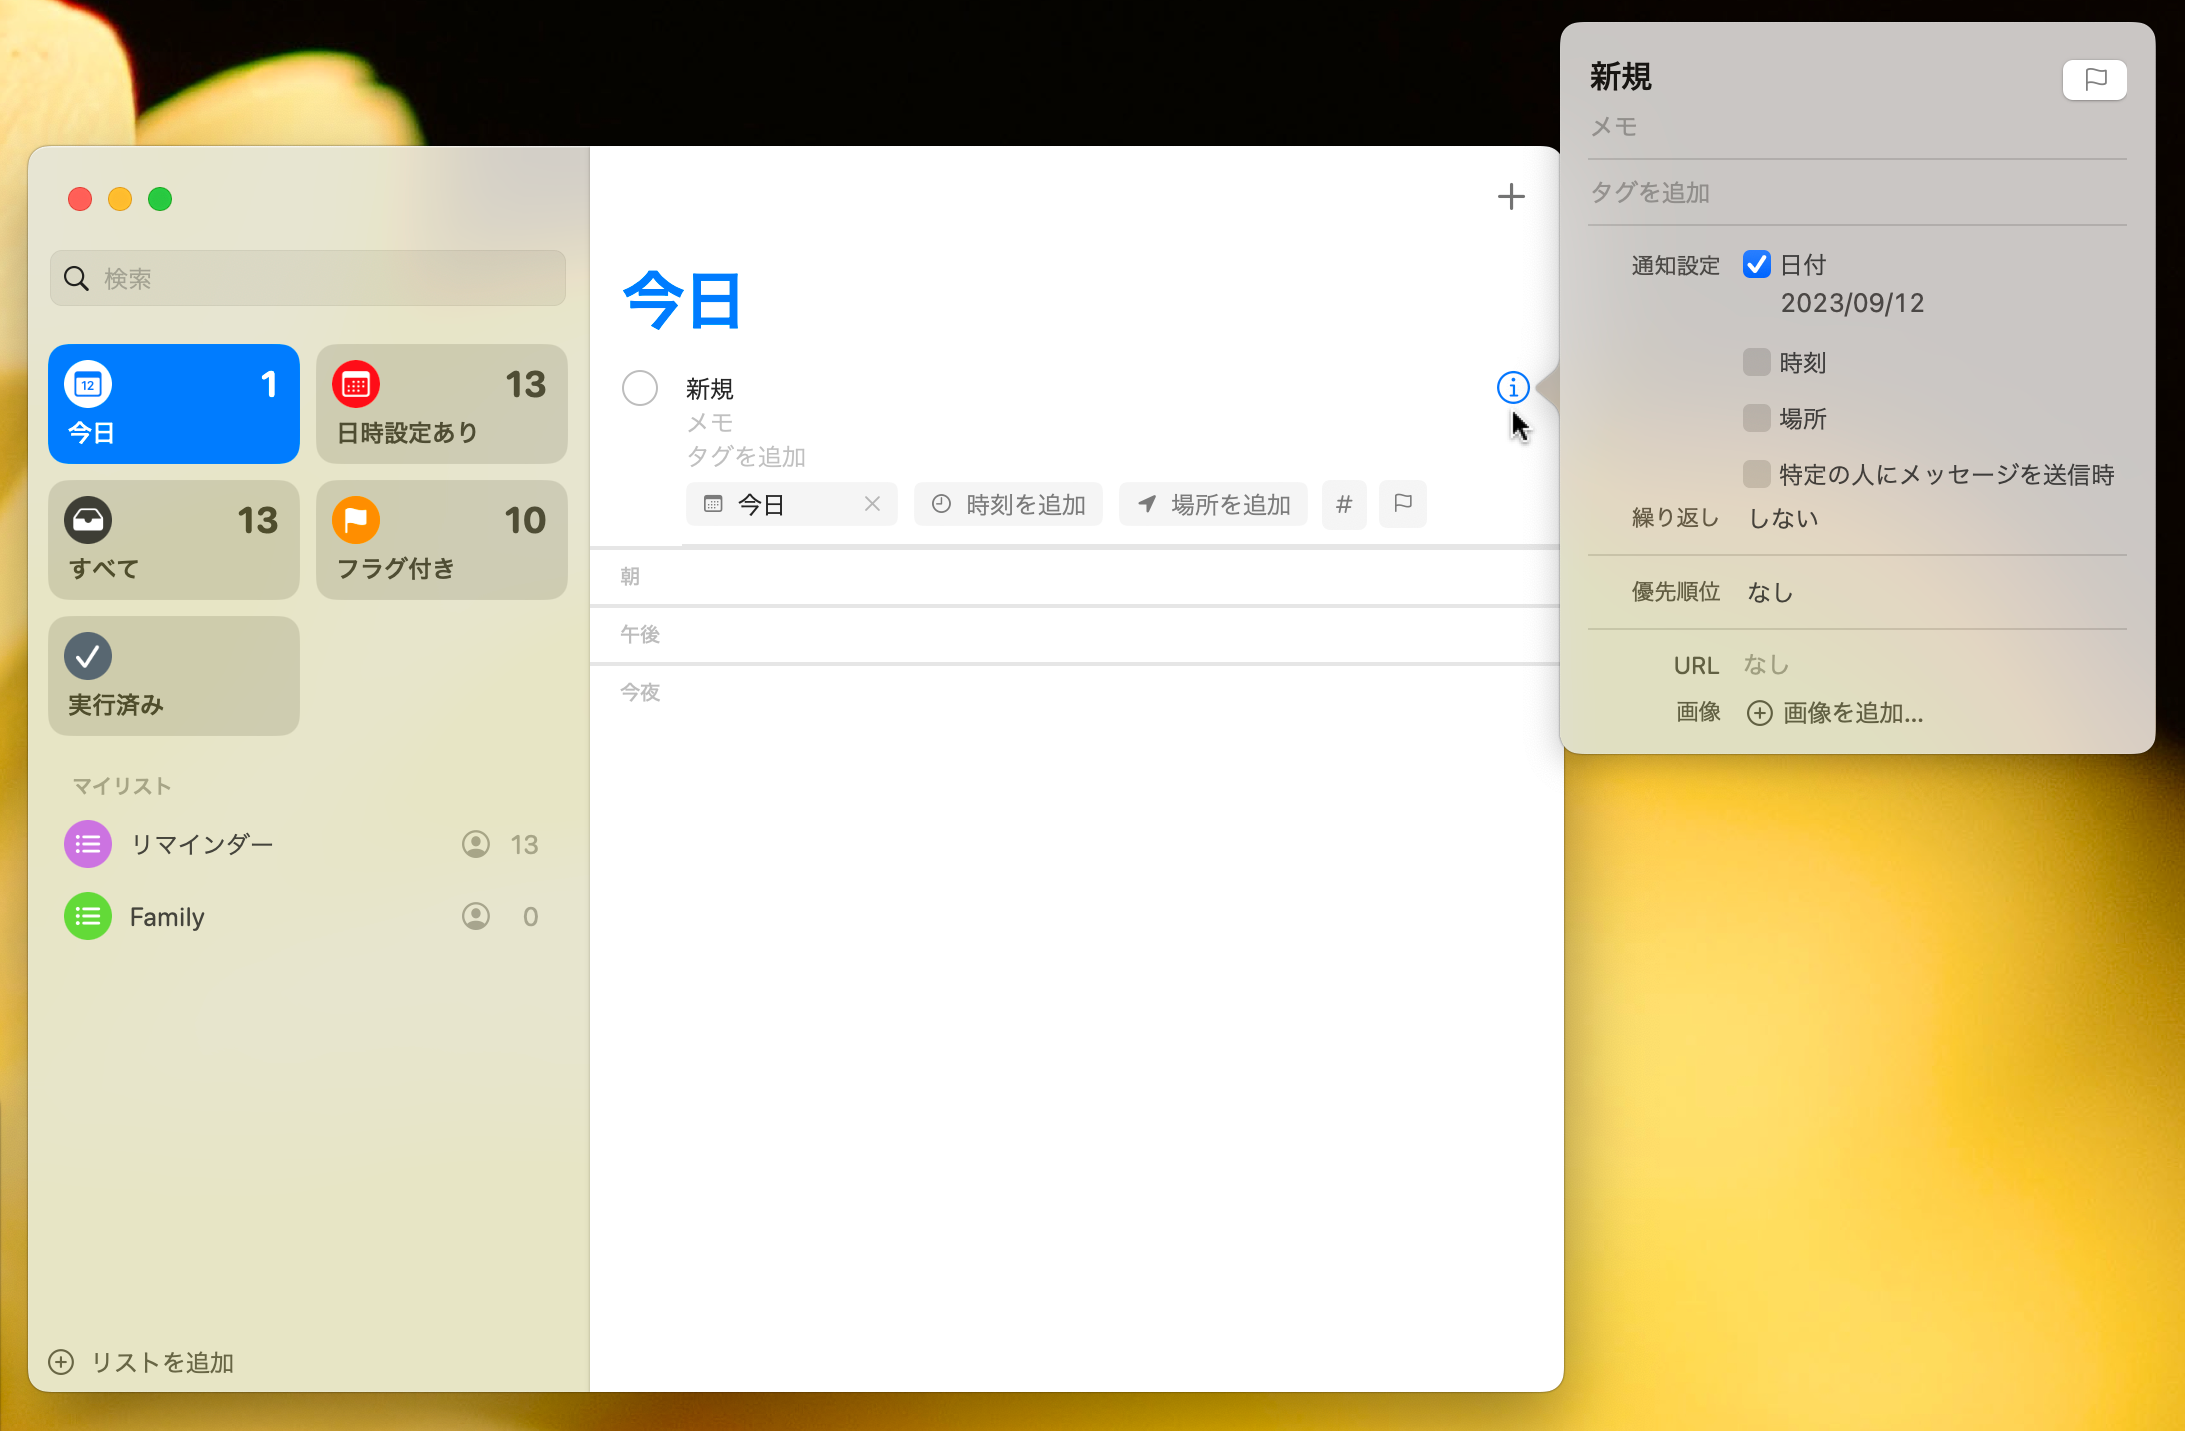The height and width of the screenshot is (1431, 2185).
Task: Click the plus icon to add reminder
Action: pyautogui.click(x=1510, y=197)
